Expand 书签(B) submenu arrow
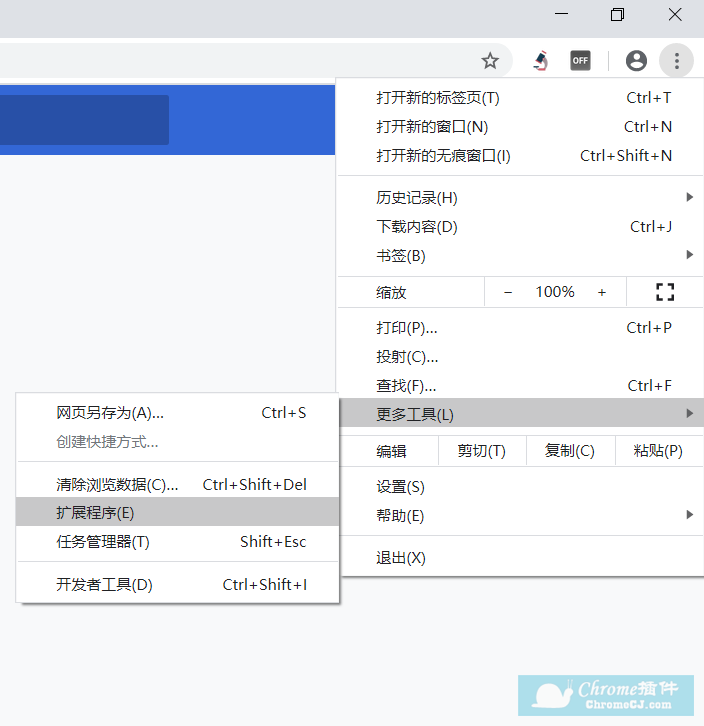The image size is (704, 726). (689, 255)
